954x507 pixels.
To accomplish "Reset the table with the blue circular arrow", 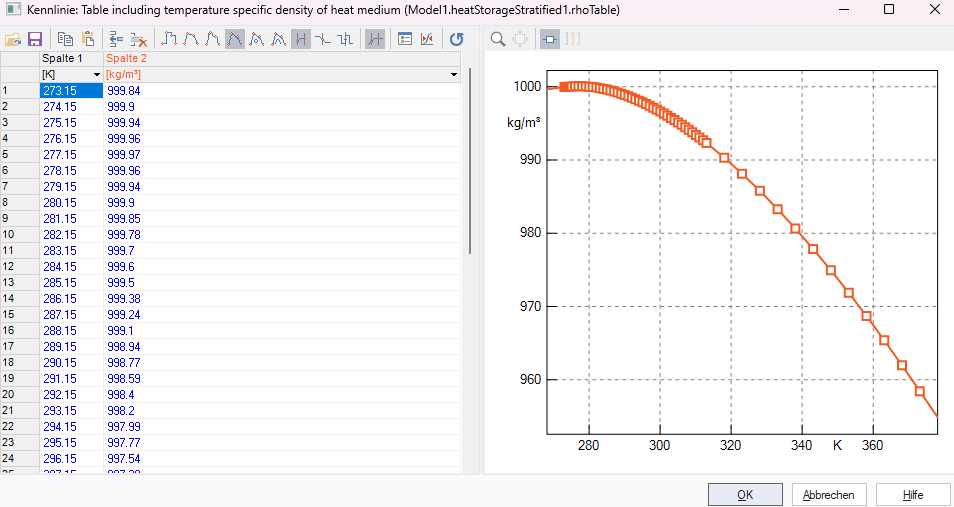I will point(456,40).
